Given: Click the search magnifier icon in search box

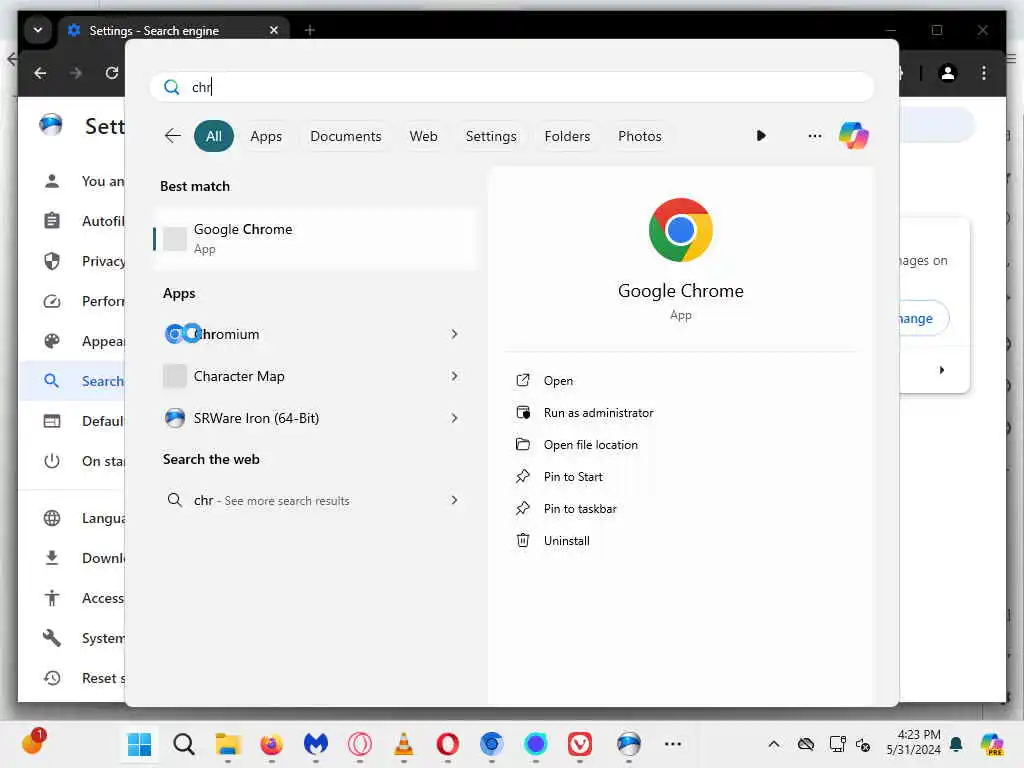Looking at the screenshot, I should click(172, 87).
